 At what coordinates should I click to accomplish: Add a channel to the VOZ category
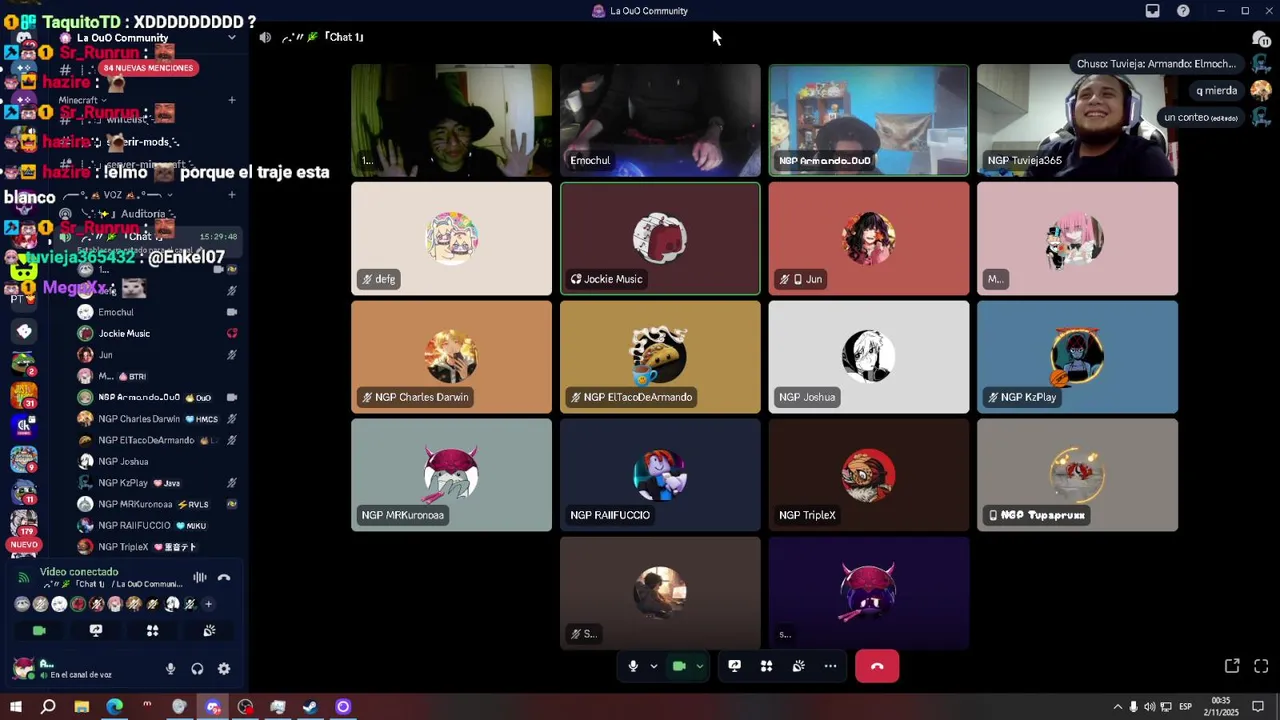pos(232,195)
